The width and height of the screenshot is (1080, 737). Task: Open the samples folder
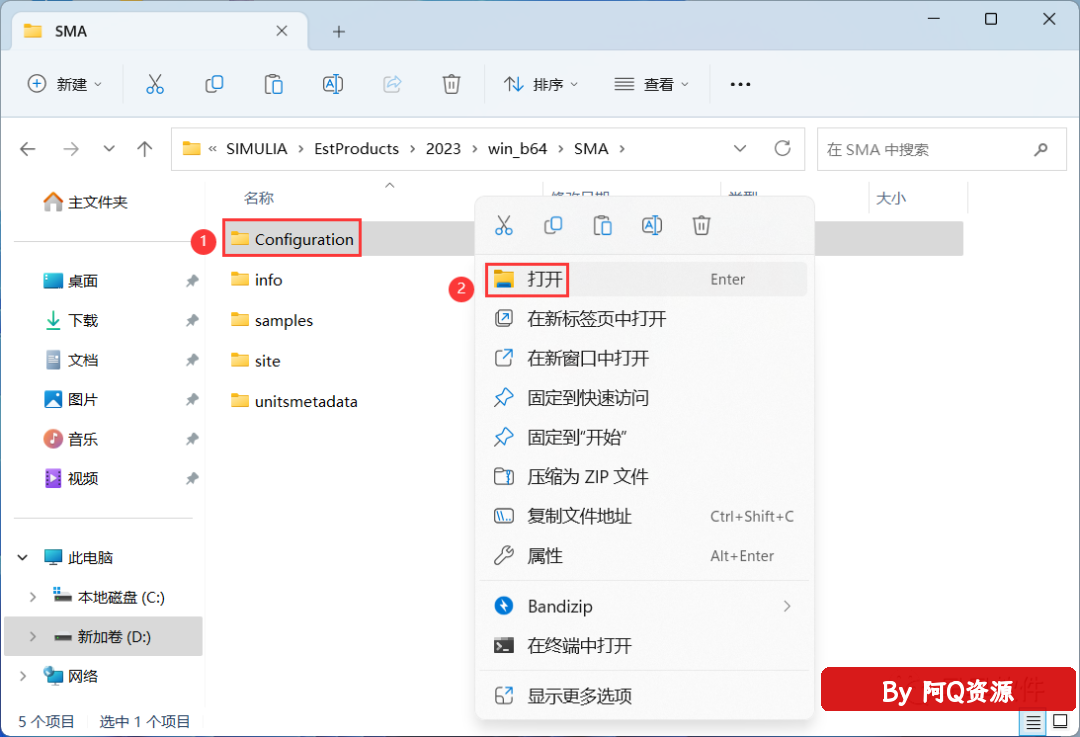click(x=283, y=320)
